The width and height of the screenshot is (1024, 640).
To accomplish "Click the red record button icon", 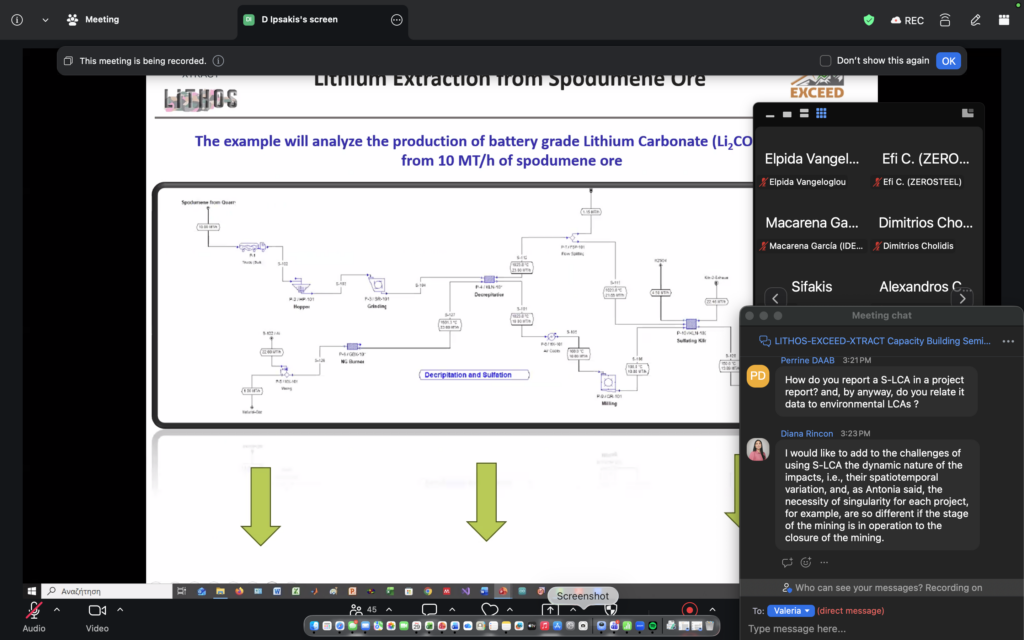I will [x=689, y=609].
